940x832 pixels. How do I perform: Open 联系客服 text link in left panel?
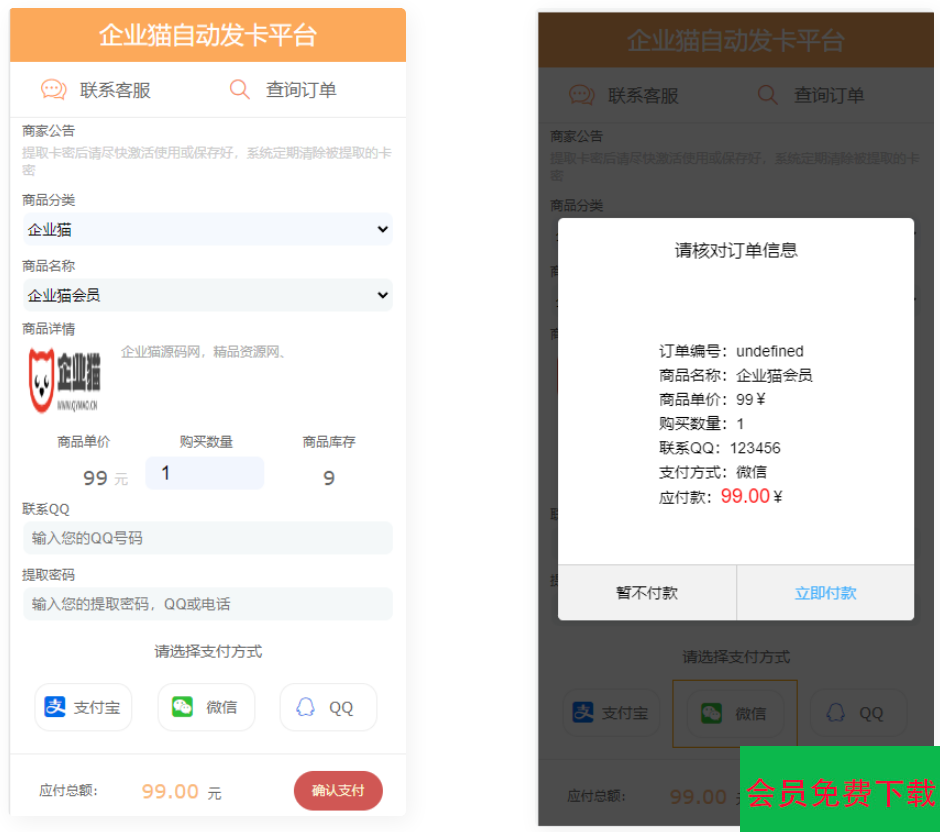pyautogui.click(x=115, y=90)
